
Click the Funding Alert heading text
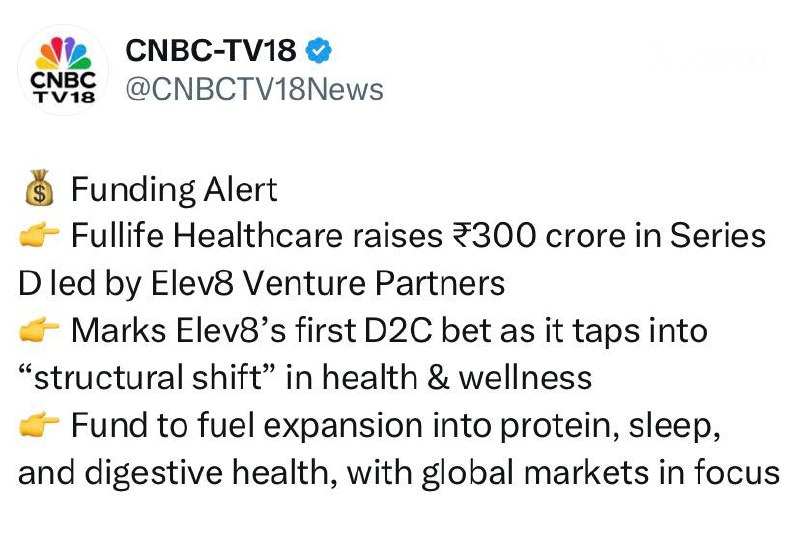pos(173,190)
